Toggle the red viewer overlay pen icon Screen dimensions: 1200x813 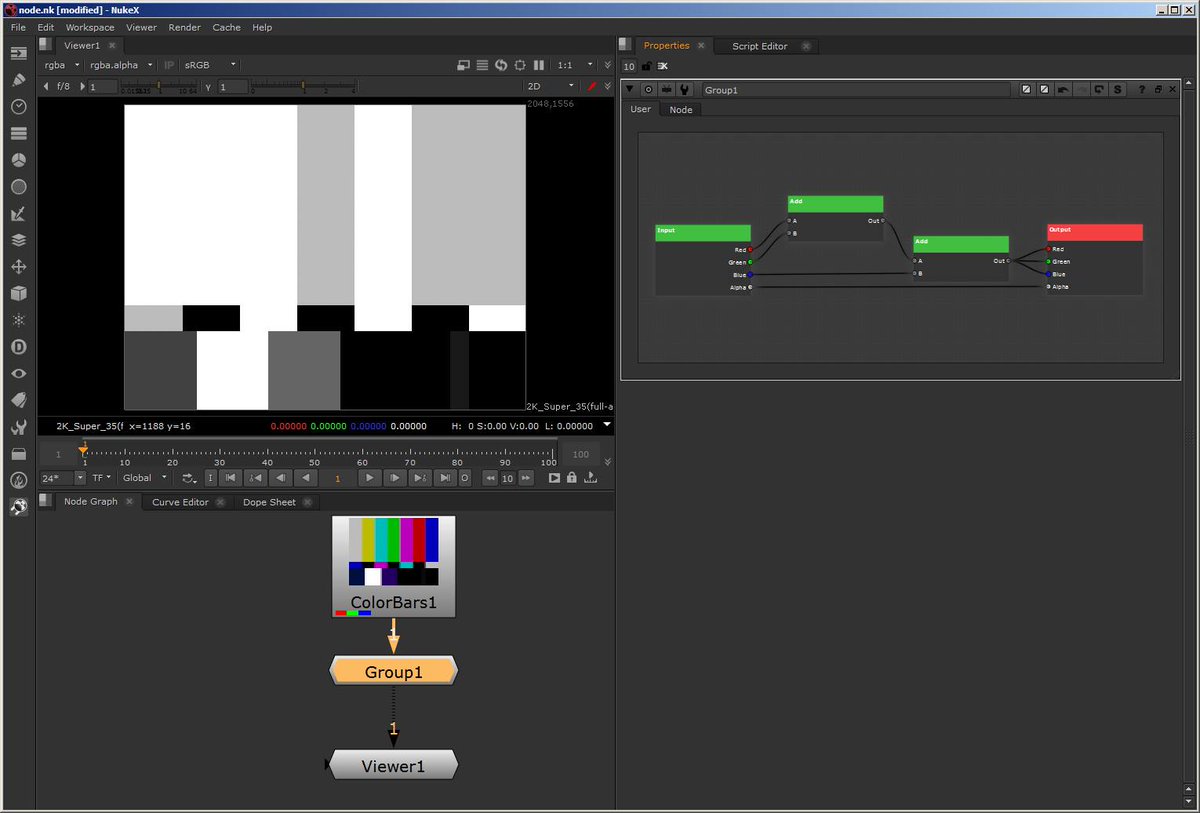pyautogui.click(x=591, y=87)
